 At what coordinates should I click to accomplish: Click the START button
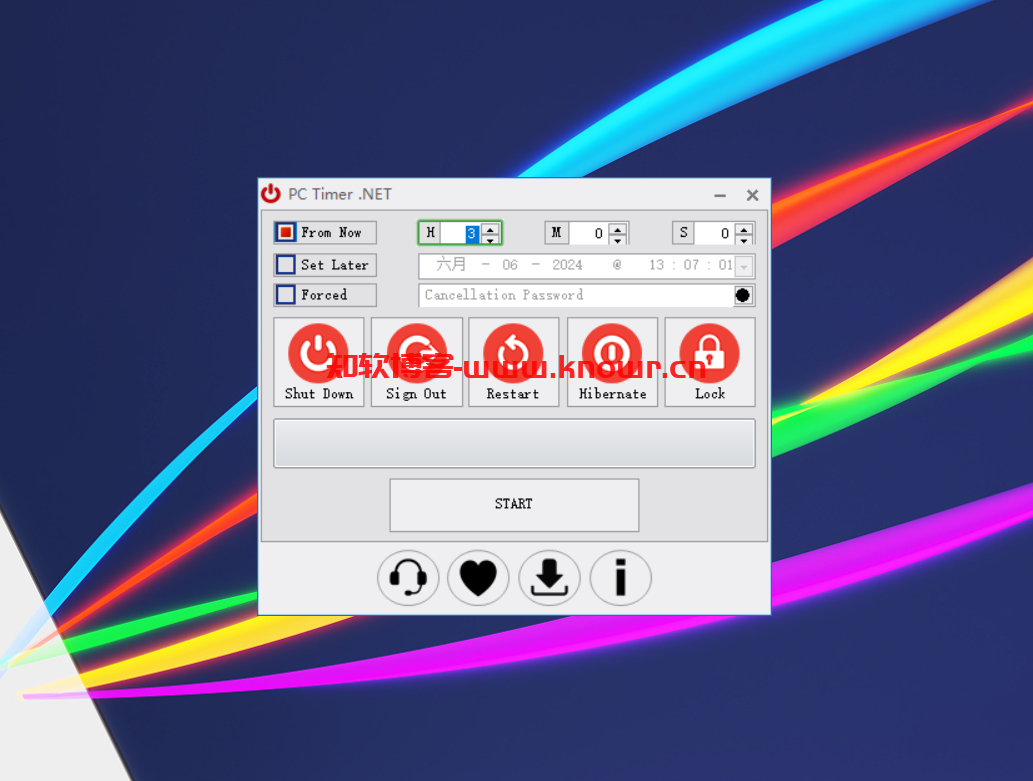[x=514, y=504]
